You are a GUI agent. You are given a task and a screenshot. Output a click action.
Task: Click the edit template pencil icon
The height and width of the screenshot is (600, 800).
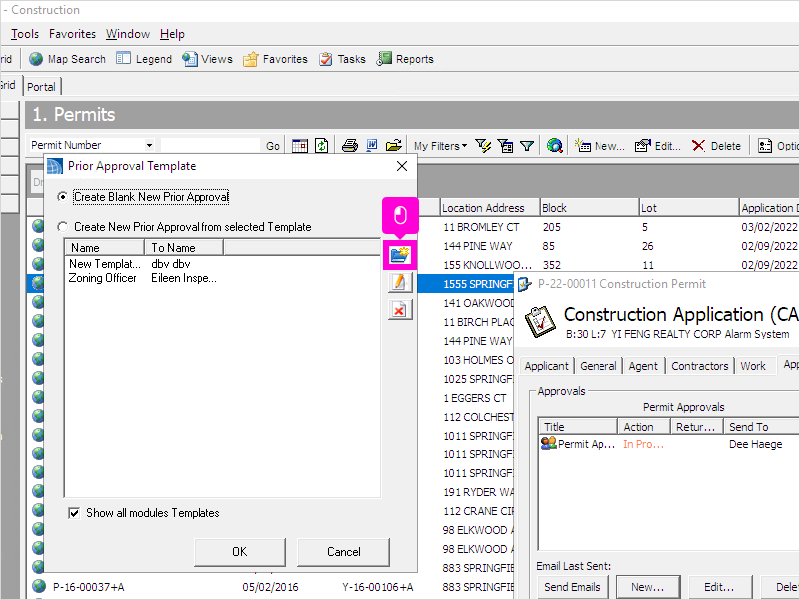coord(400,282)
